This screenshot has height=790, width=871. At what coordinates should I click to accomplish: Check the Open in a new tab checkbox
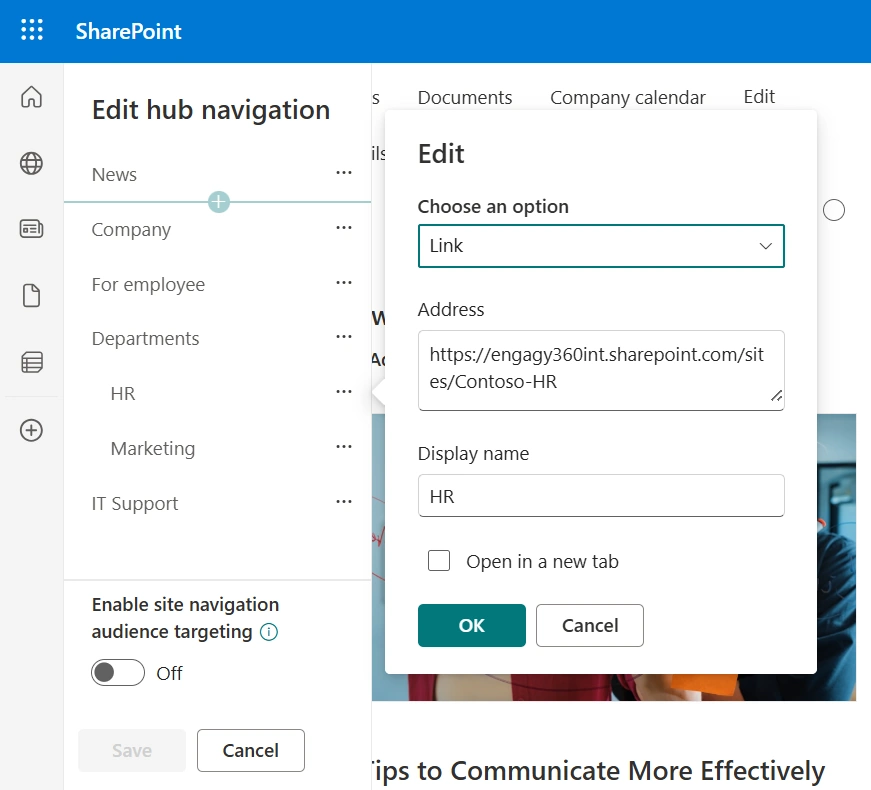click(438, 561)
